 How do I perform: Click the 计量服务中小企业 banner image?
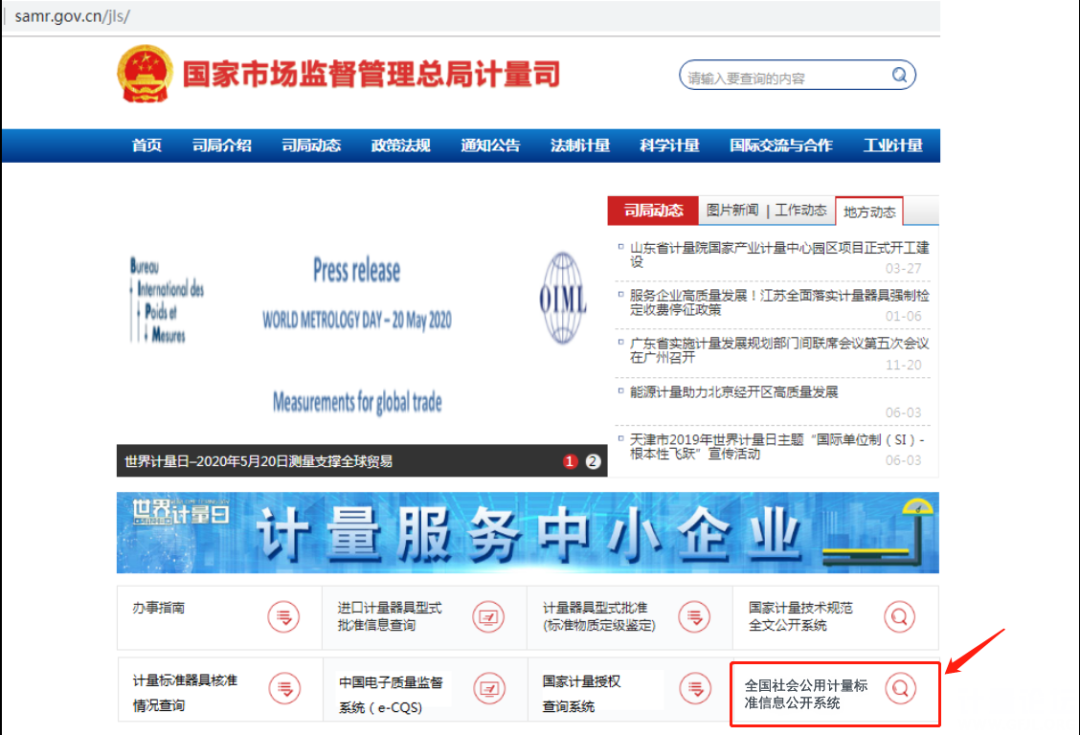[x=527, y=532]
